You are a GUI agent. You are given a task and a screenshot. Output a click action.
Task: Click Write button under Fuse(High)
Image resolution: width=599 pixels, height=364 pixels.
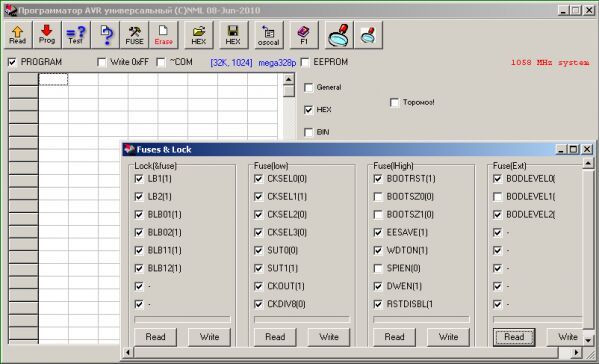[x=448, y=337]
